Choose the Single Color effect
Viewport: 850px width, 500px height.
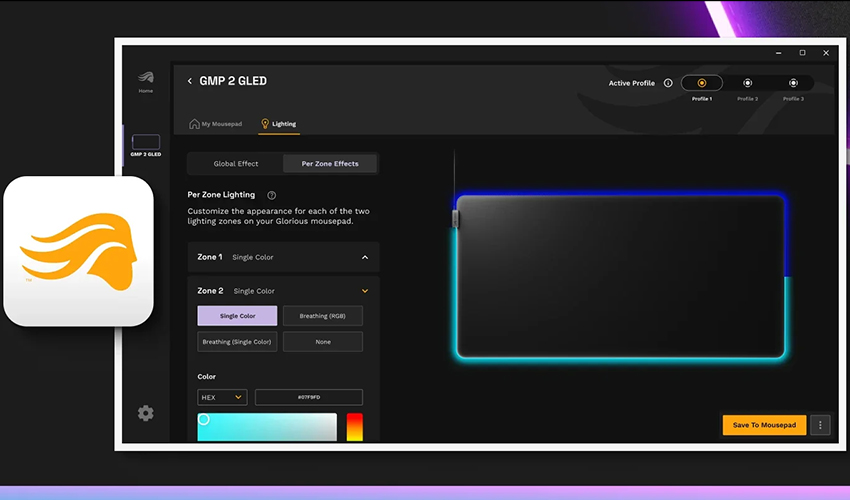click(x=237, y=316)
